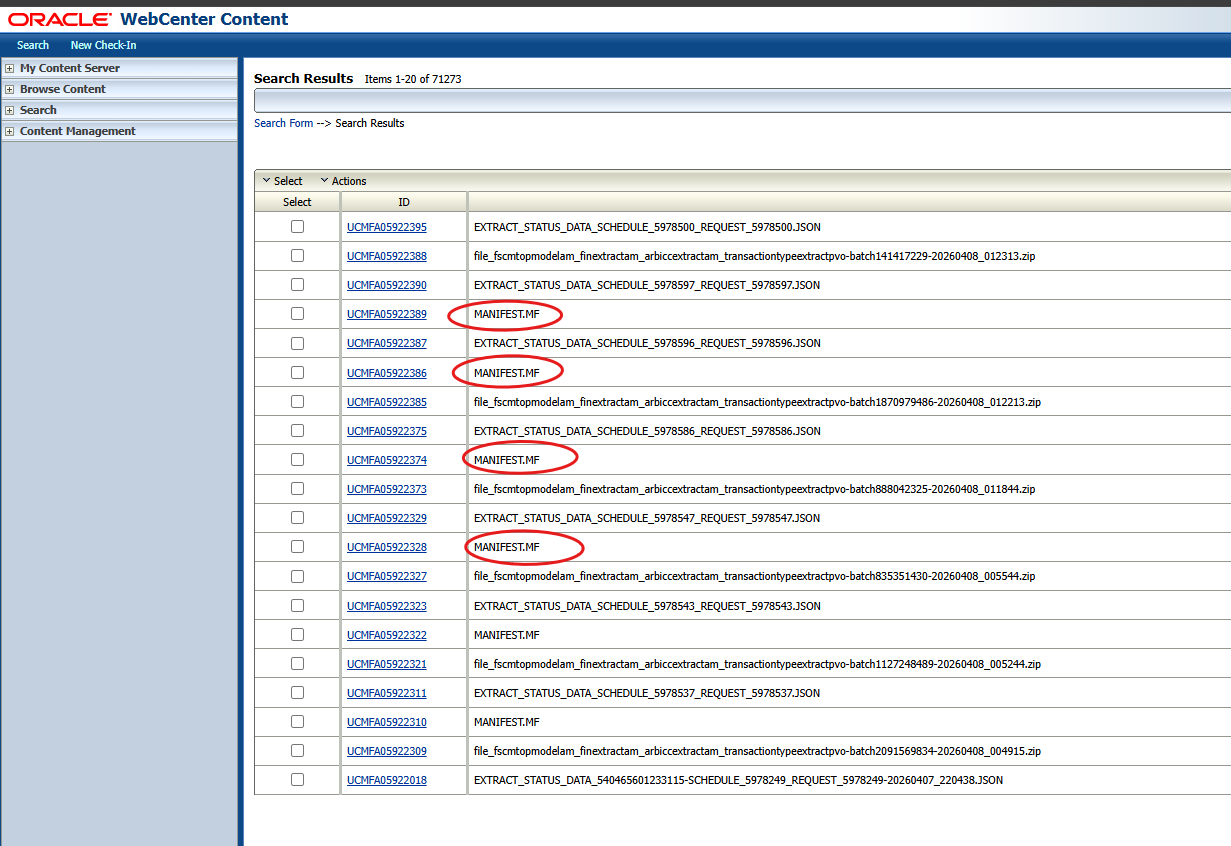This screenshot has width=1231, height=846.
Task: Open the Select dropdown above results table
Action: [x=283, y=181]
